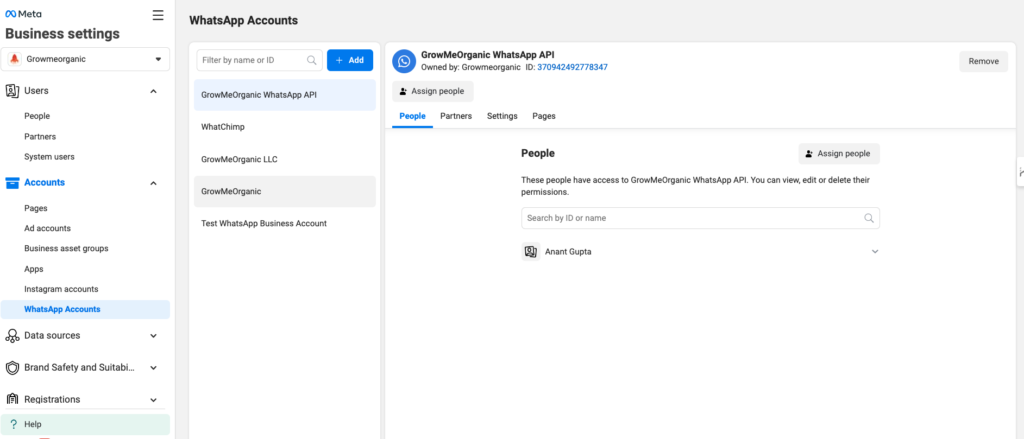Click Assign people below account header

(x=432, y=91)
